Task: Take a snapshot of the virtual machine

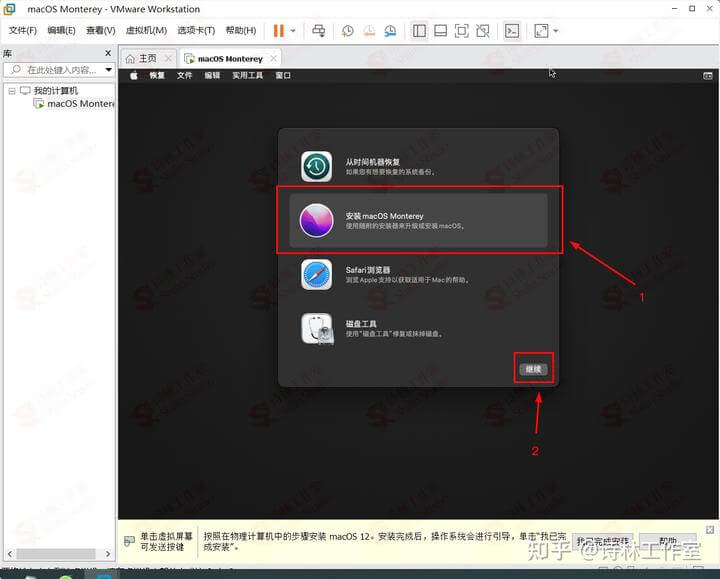Action: (x=348, y=31)
